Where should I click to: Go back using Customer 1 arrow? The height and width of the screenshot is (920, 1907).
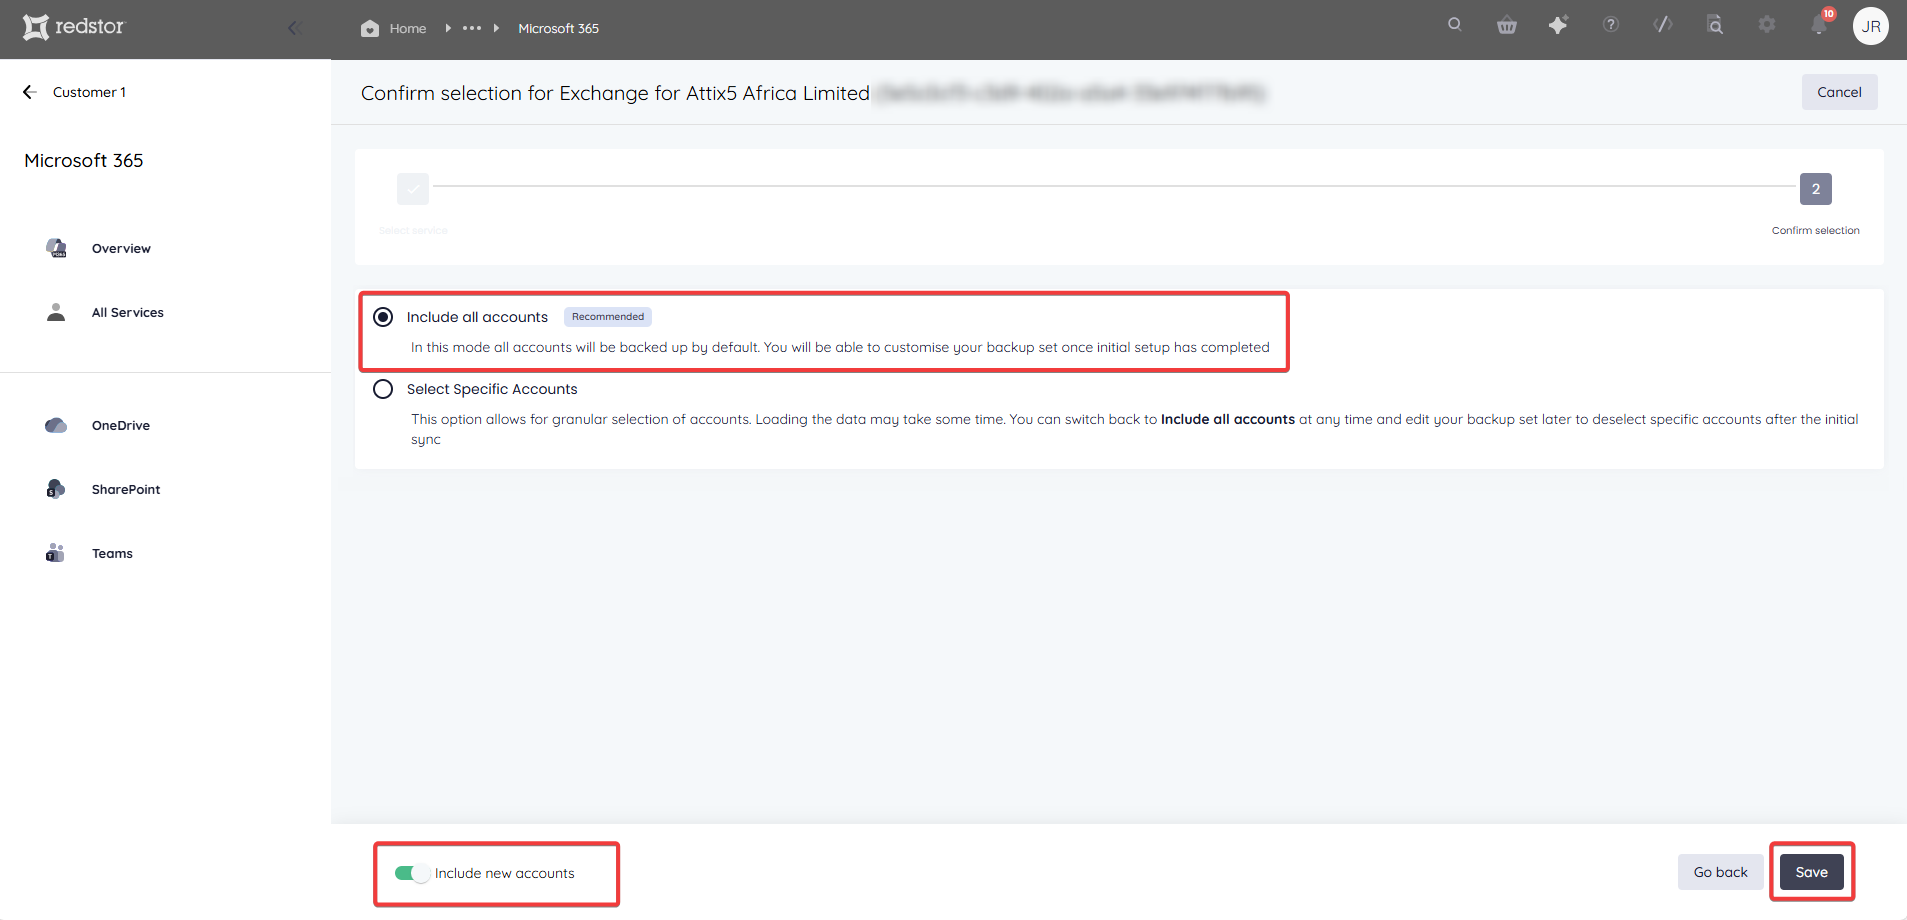[30, 92]
